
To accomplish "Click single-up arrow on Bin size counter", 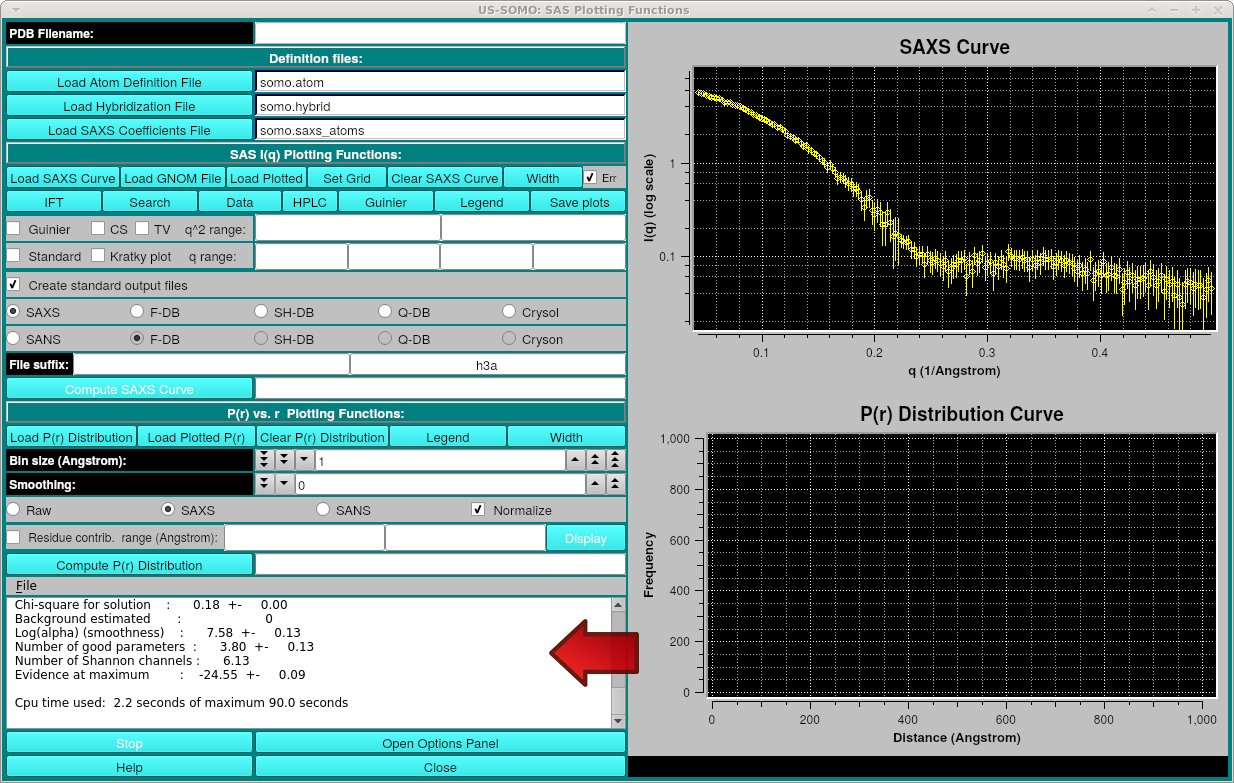I will click(x=576, y=460).
